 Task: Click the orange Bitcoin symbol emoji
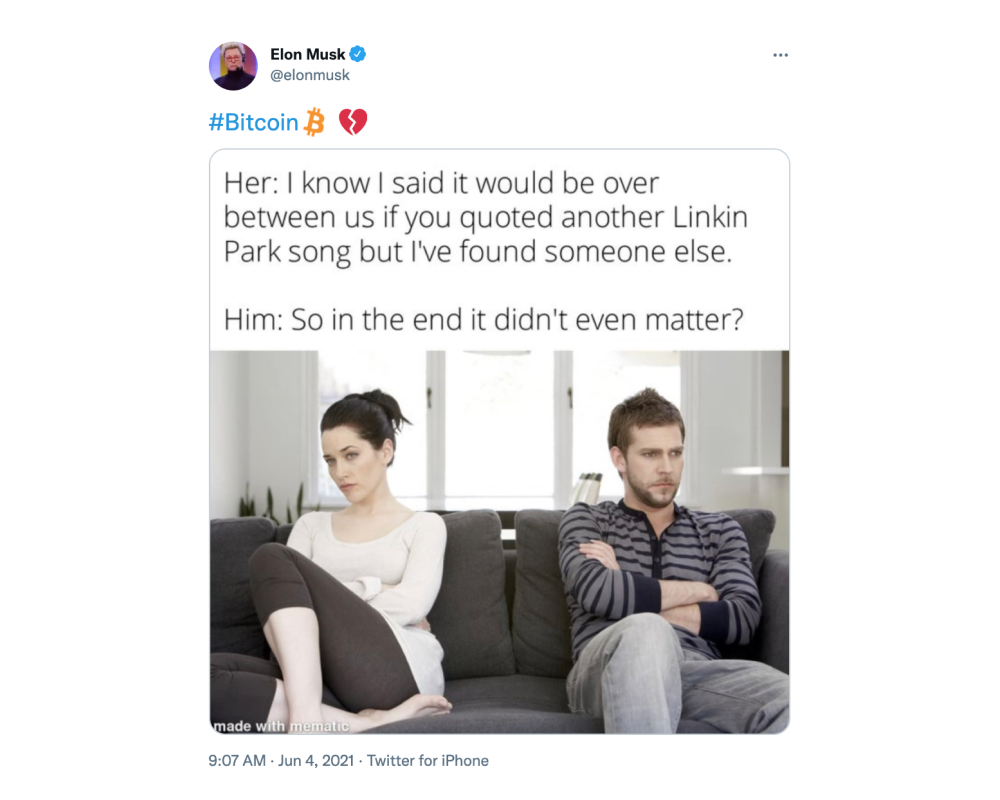pos(314,122)
